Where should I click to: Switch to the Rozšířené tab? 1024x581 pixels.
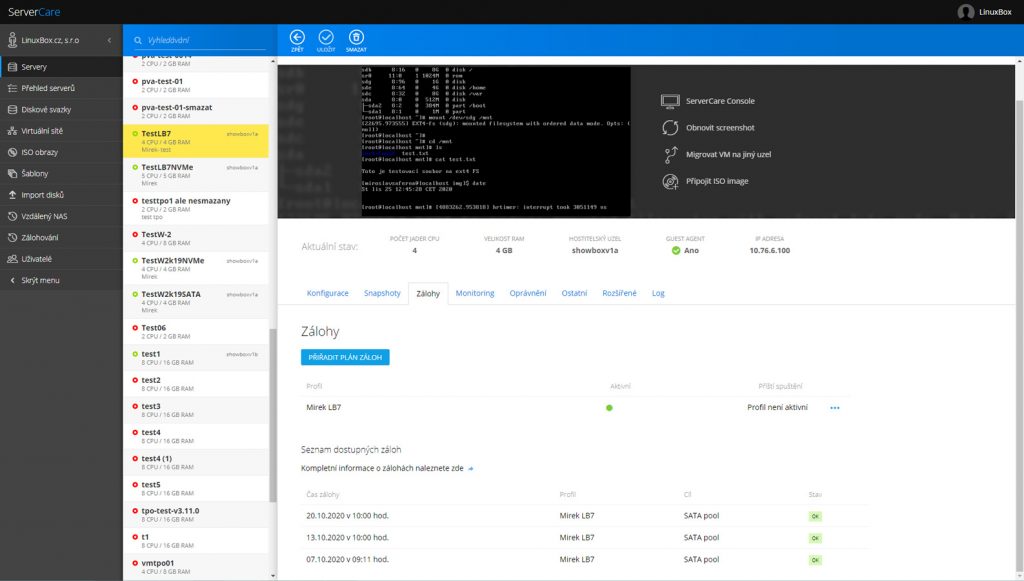click(619, 293)
